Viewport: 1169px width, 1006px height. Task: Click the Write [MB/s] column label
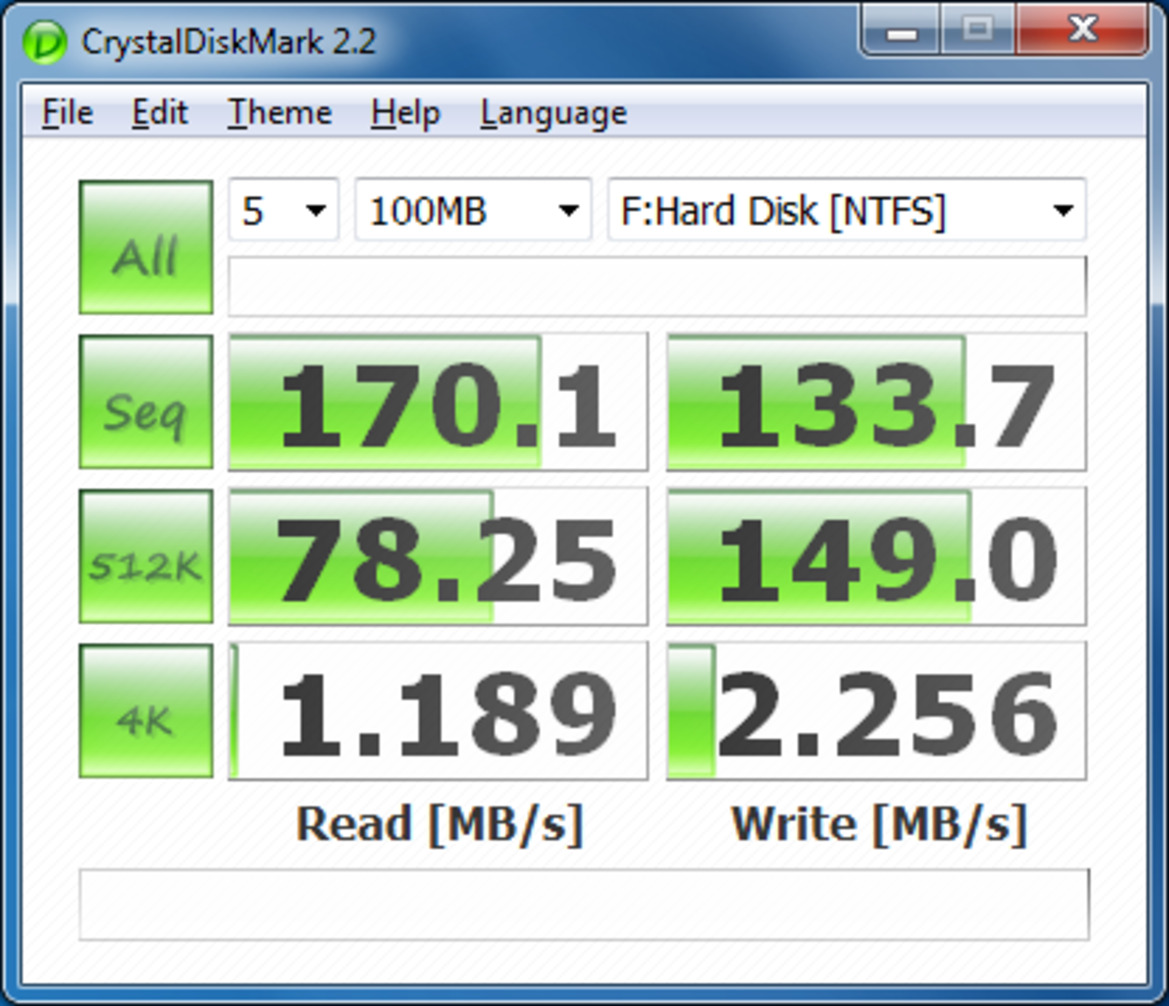point(879,825)
